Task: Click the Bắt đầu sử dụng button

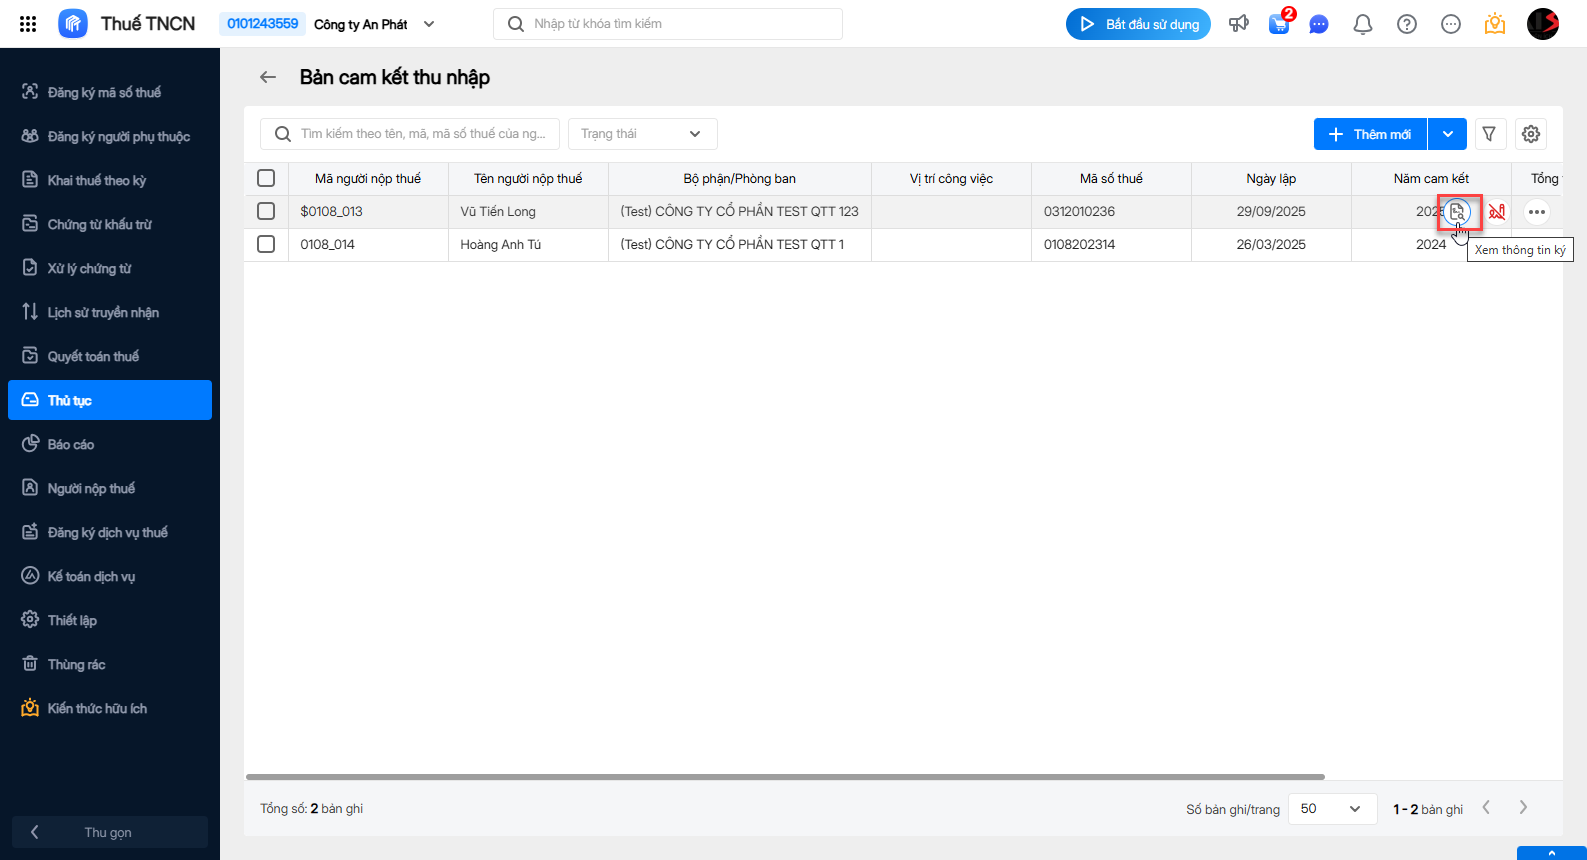Action: pos(1138,24)
